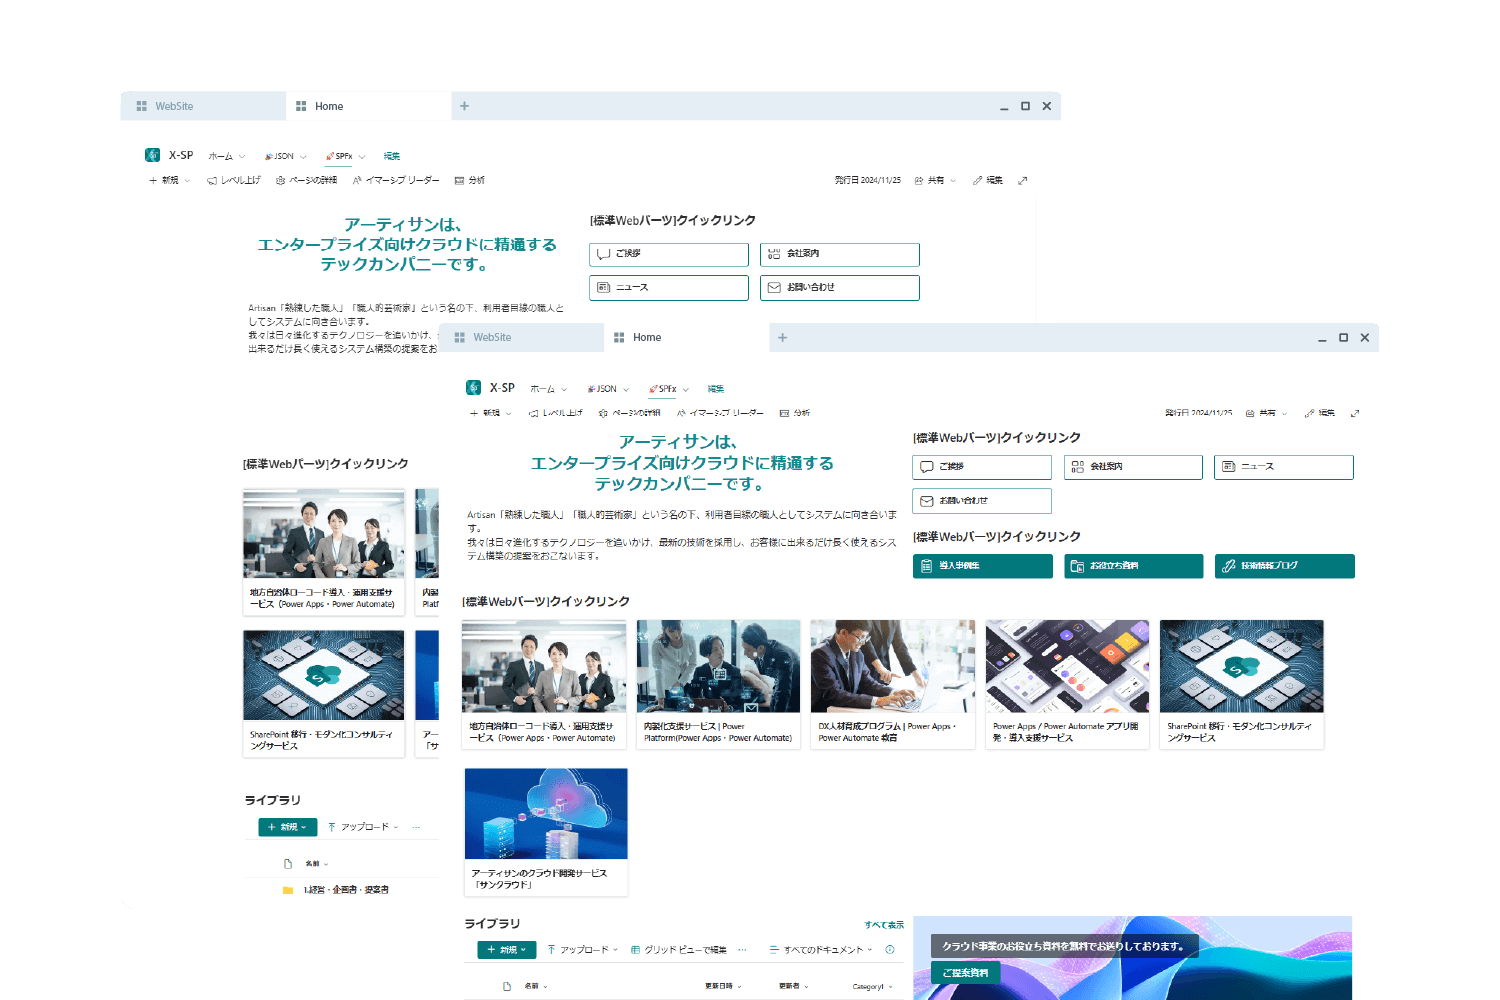Open the ご挨拶 quick link in the front window
1500x1000 pixels.
[x=982, y=467]
